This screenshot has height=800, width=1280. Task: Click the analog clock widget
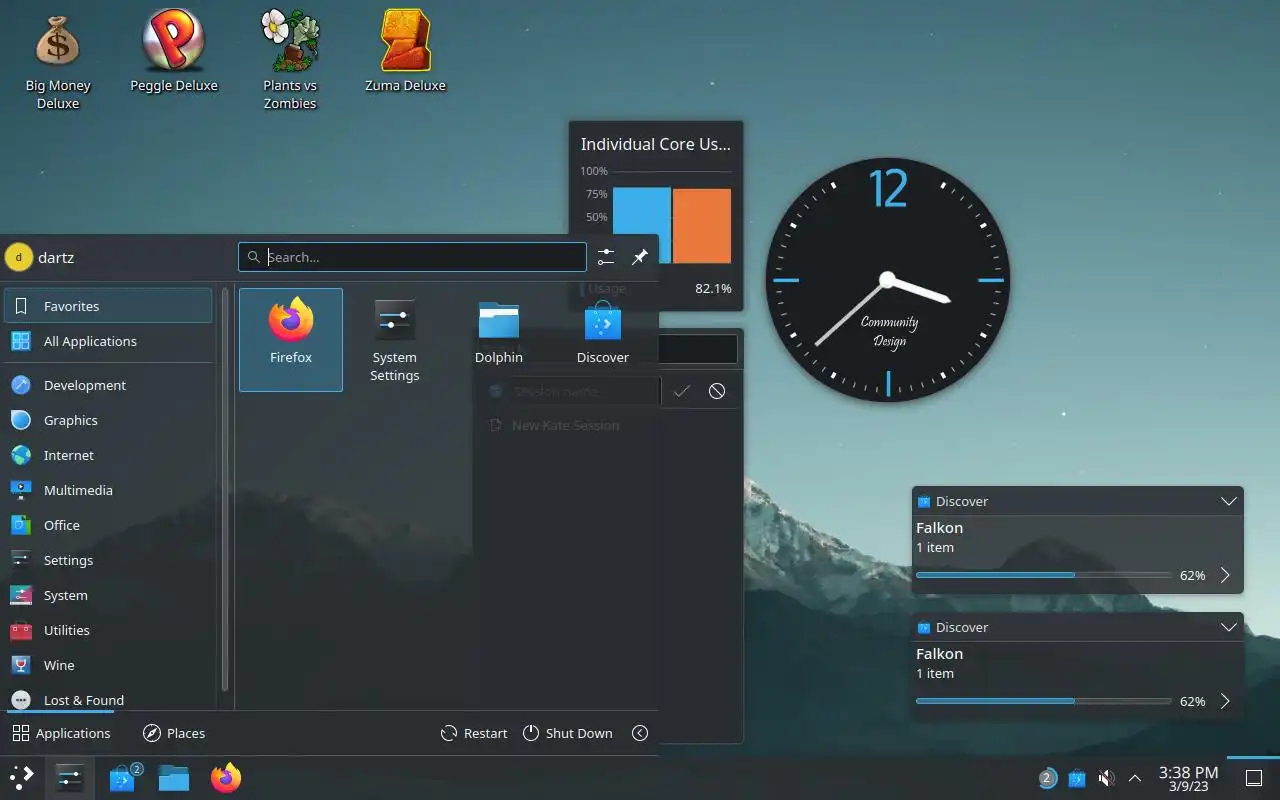coord(888,280)
